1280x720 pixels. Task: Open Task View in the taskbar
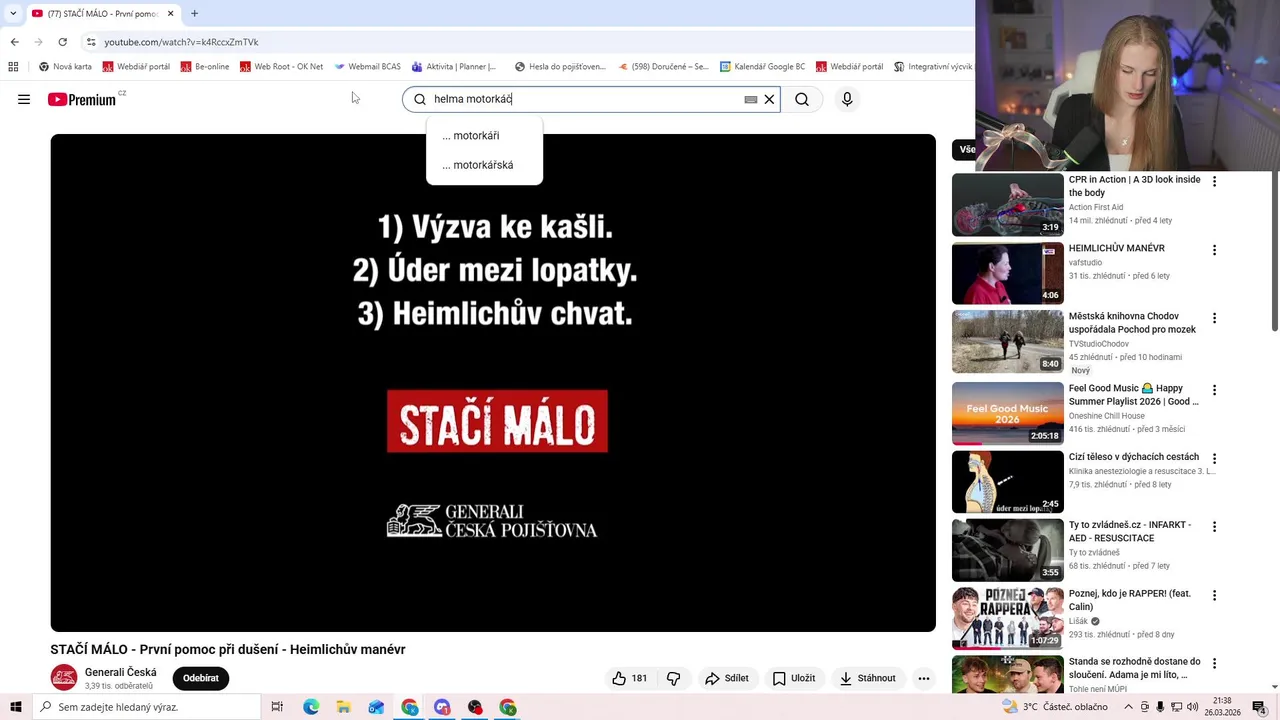tap(278, 707)
